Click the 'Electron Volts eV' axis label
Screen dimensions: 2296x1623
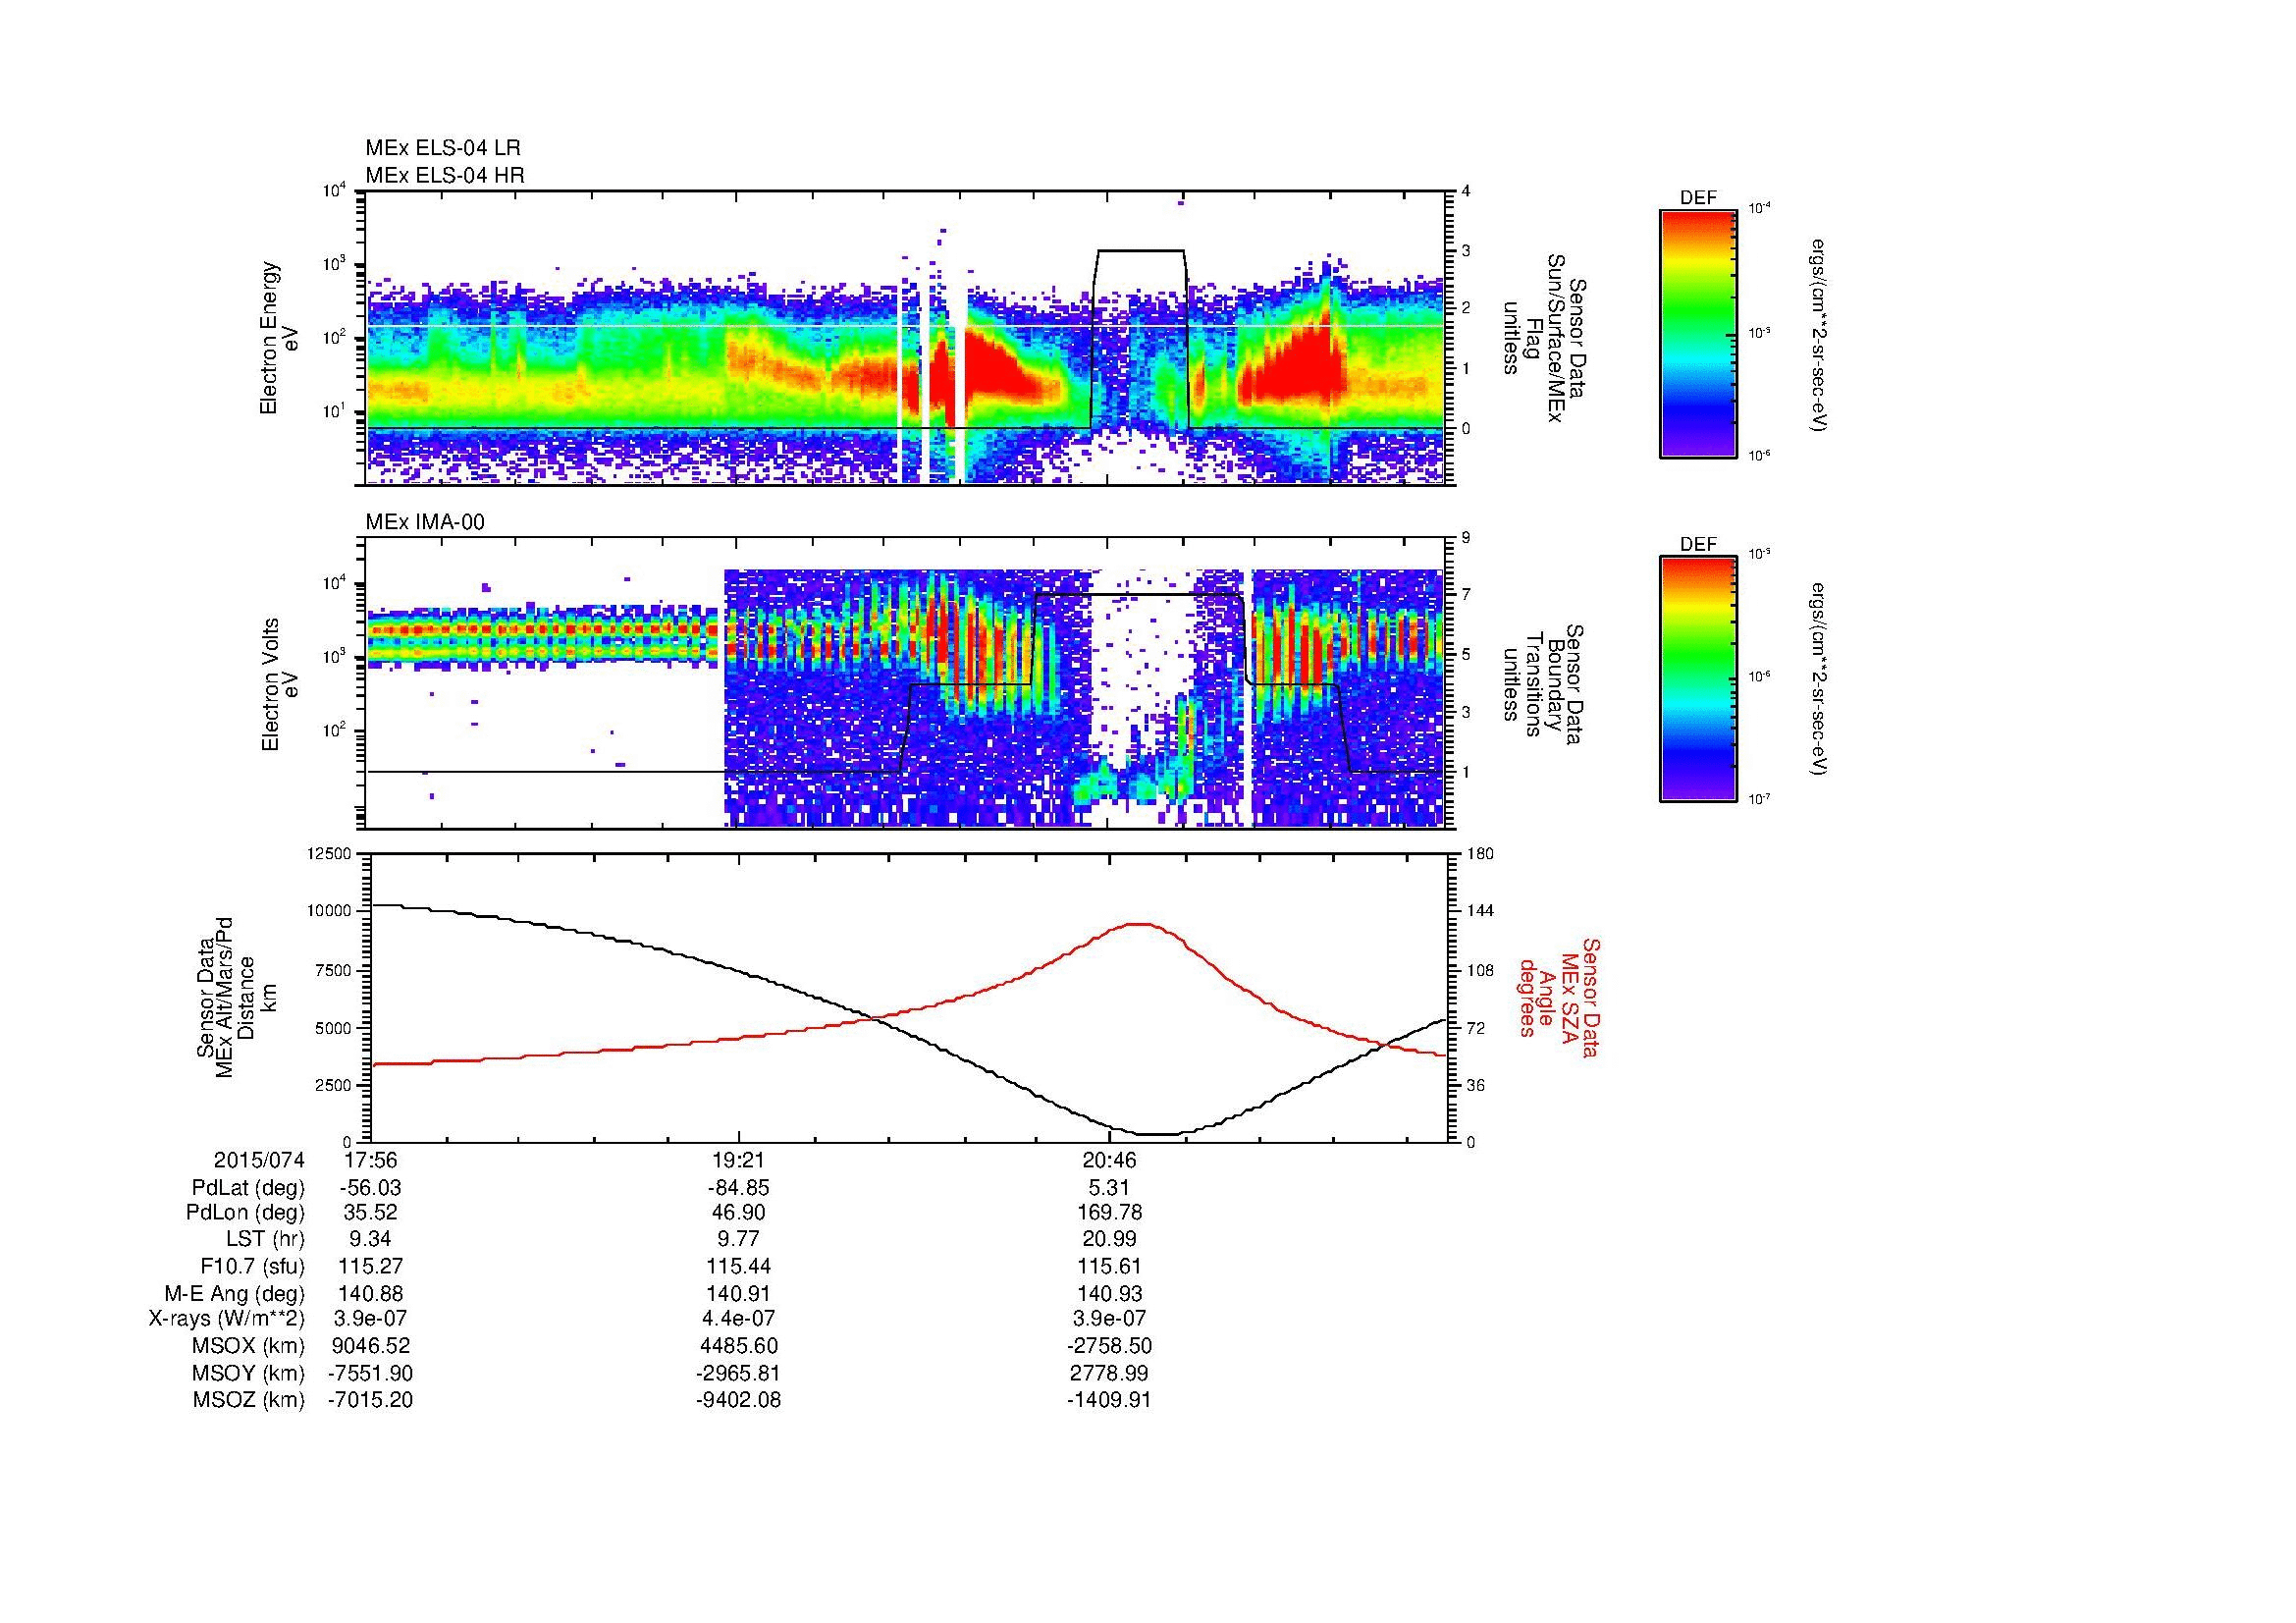click(x=279, y=684)
